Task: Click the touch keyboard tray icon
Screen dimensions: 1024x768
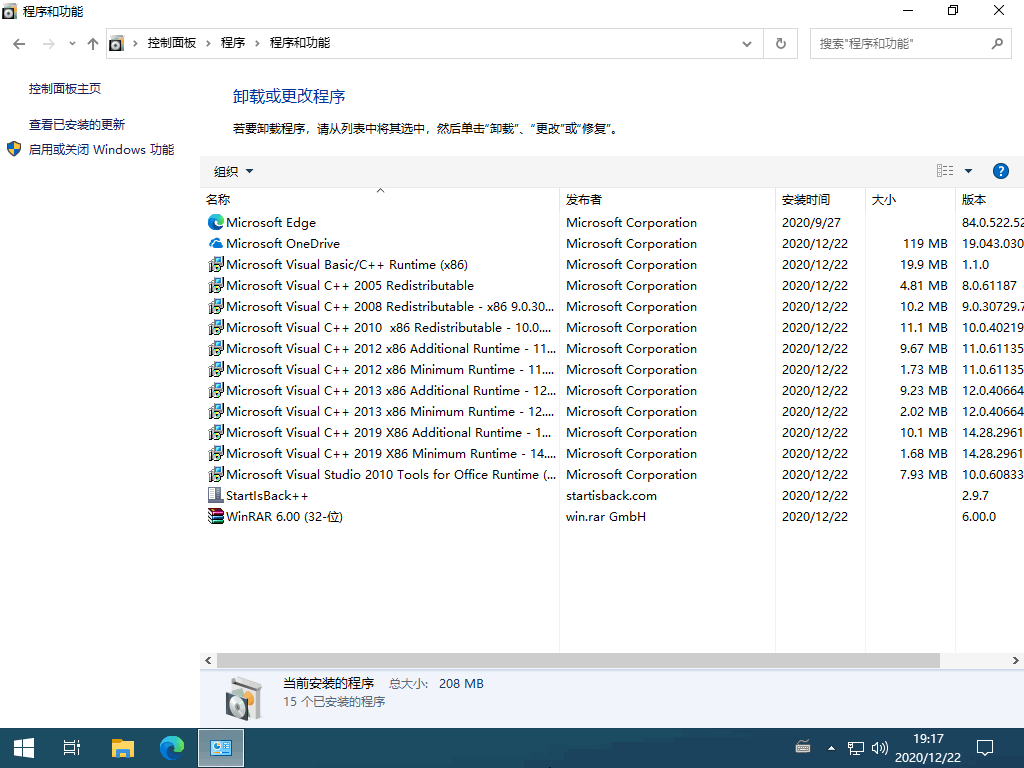Action: [803, 746]
